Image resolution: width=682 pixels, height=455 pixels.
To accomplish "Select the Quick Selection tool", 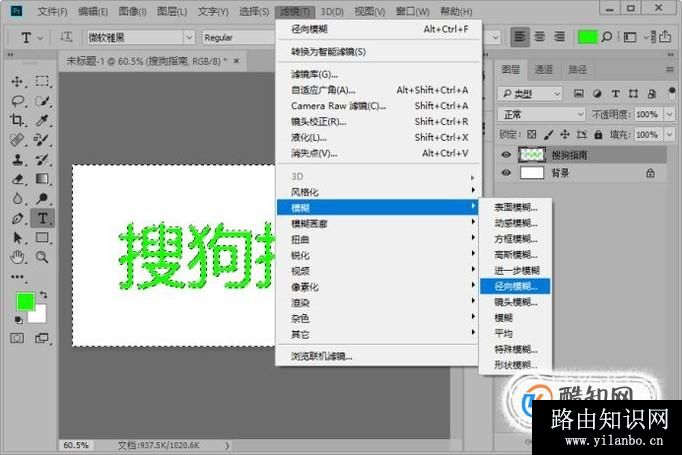I will pyautogui.click(x=42, y=101).
